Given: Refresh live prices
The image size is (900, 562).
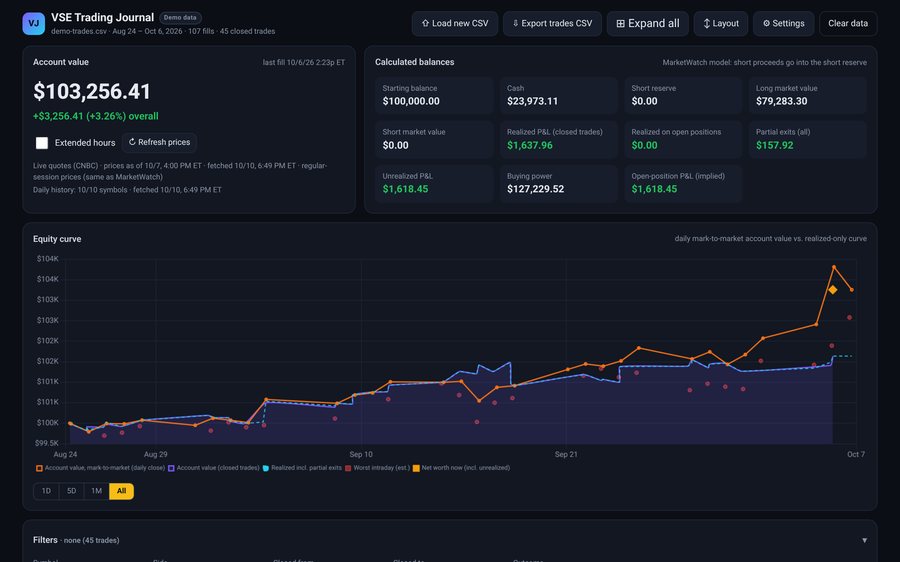Looking at the screenshot, I should pos(159,142).
